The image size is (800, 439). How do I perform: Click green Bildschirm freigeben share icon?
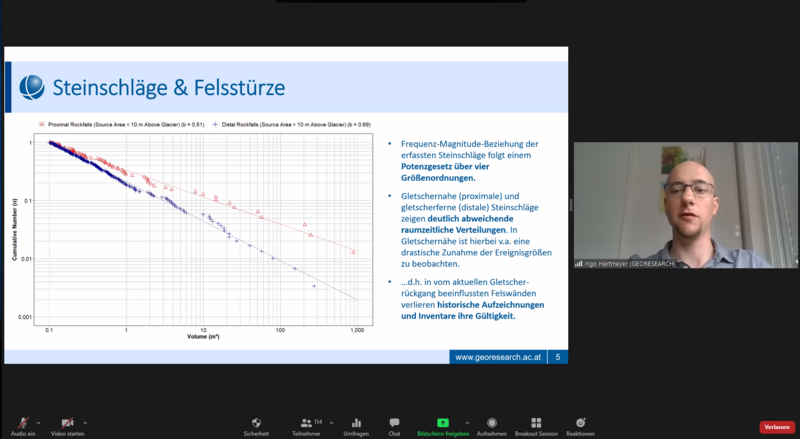point(442,423)
